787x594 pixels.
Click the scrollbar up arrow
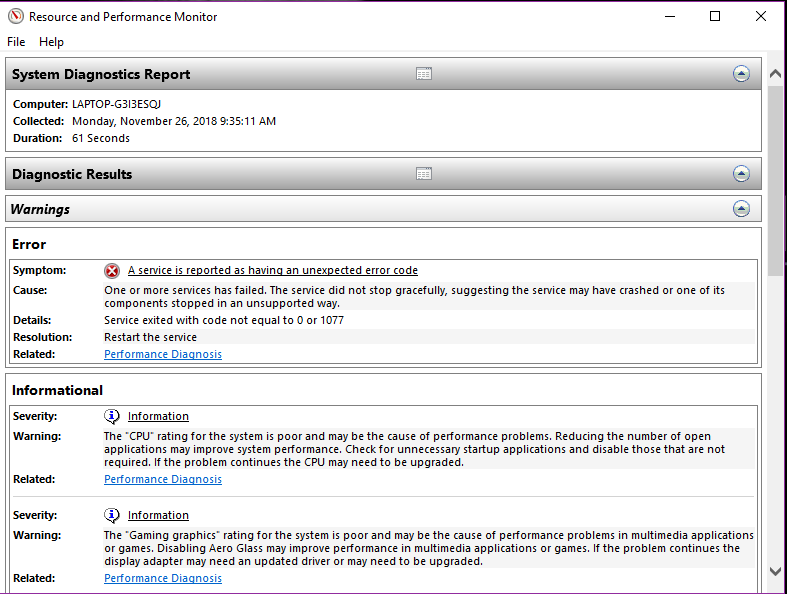pos(776,75)
